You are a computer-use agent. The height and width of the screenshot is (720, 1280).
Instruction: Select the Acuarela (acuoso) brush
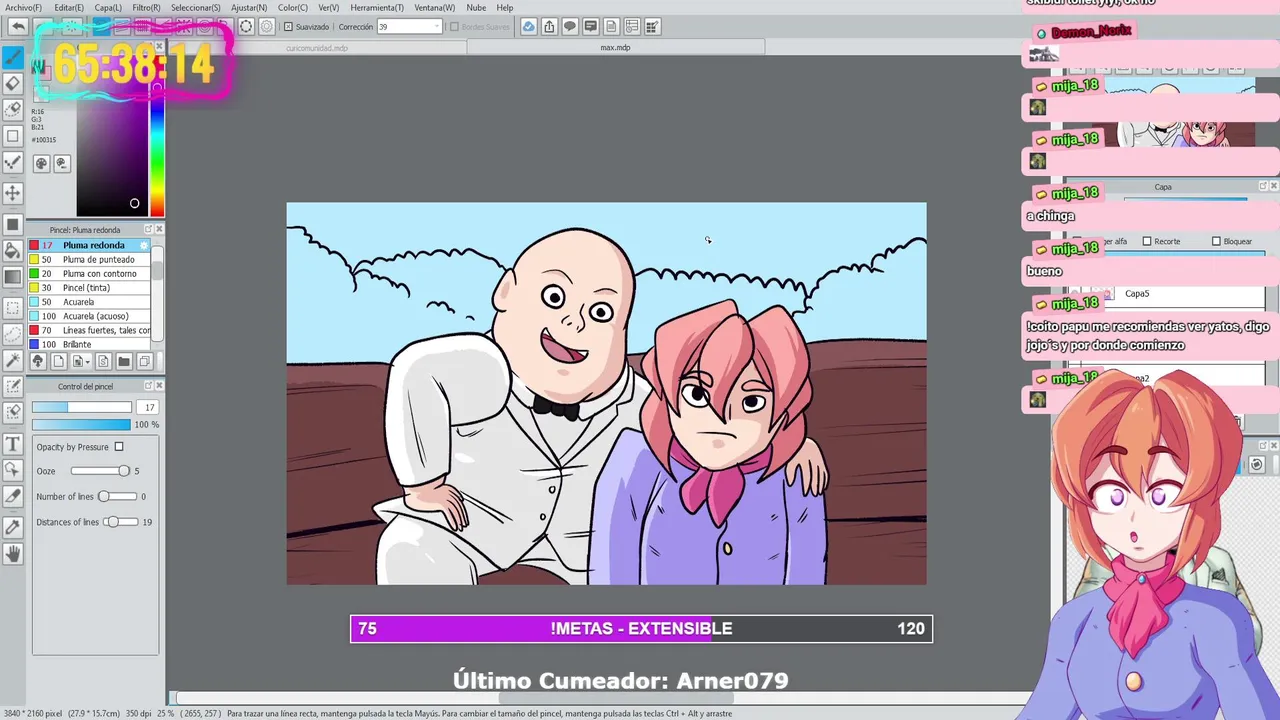coord(90,316)
